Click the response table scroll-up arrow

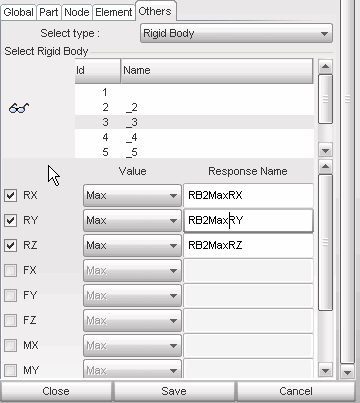[325, 166]
